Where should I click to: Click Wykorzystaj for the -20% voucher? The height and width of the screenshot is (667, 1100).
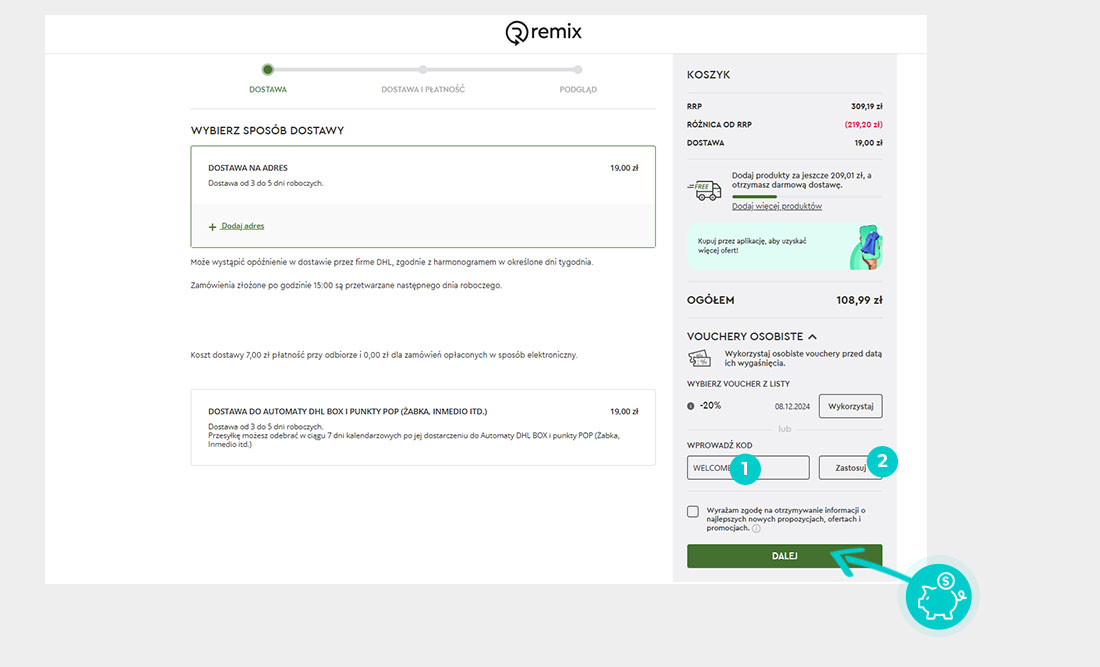(x=850, y=406)
